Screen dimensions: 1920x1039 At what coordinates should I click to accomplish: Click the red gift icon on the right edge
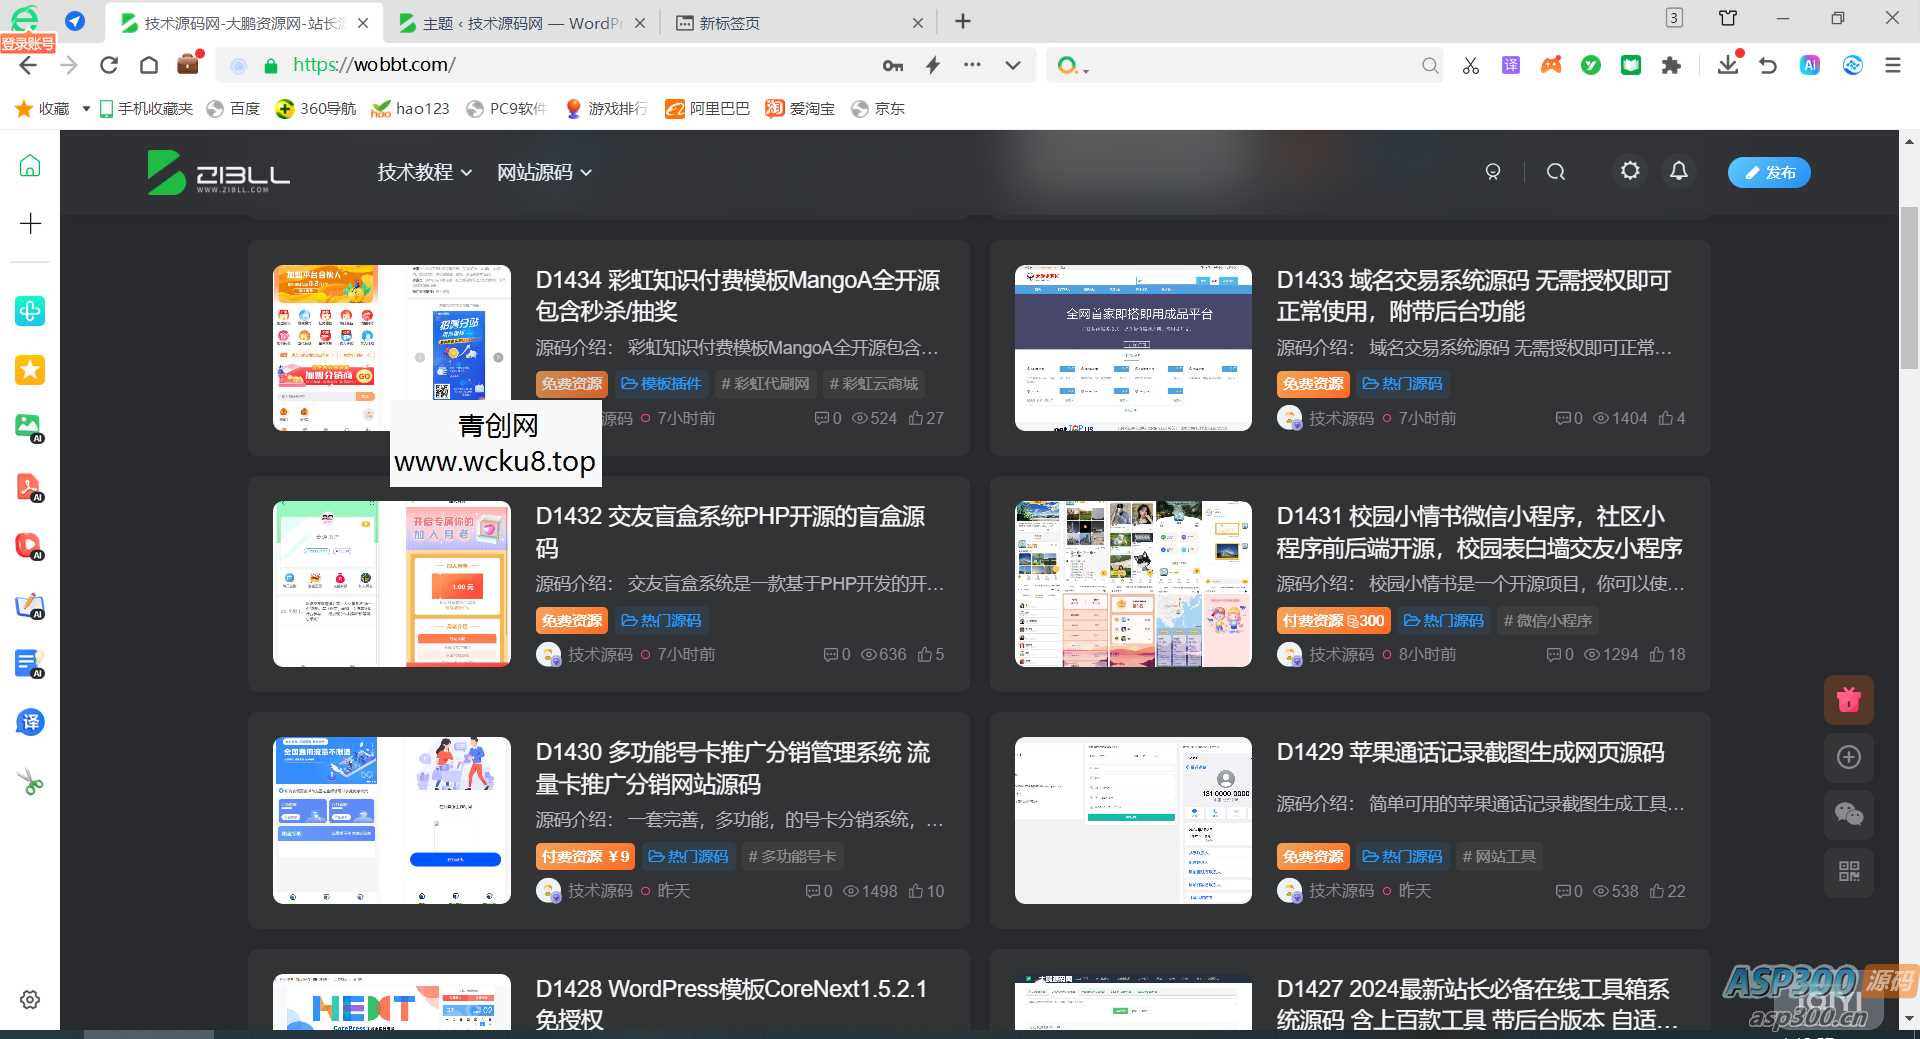pos(1849,700)
